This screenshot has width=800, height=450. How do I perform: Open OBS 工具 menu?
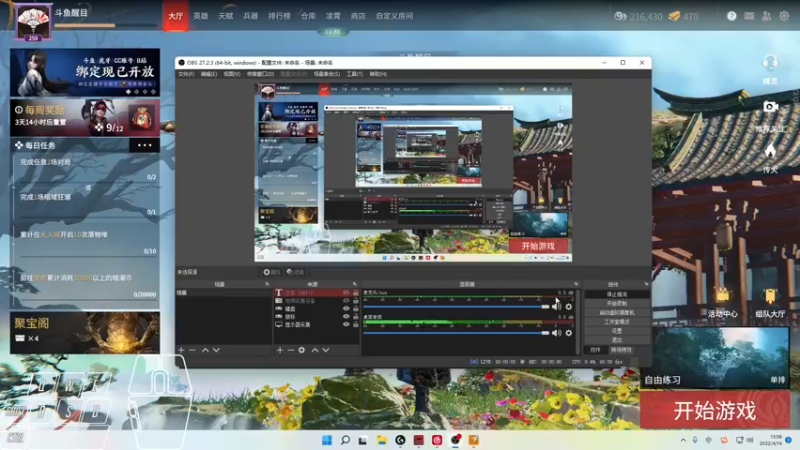(355, 74)
